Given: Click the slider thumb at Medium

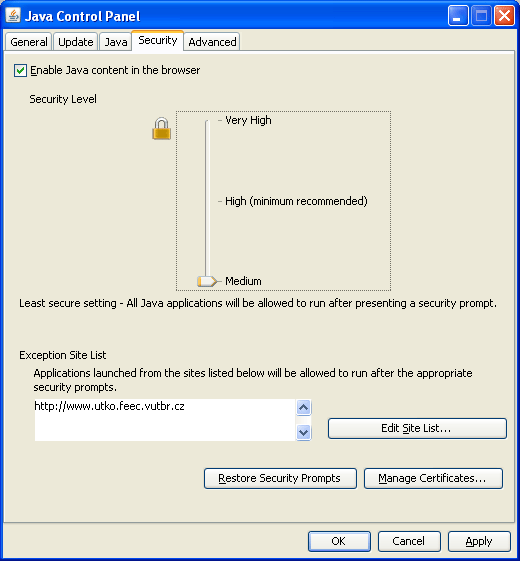Looking at the screenshot, I should [x=207, y=281].
